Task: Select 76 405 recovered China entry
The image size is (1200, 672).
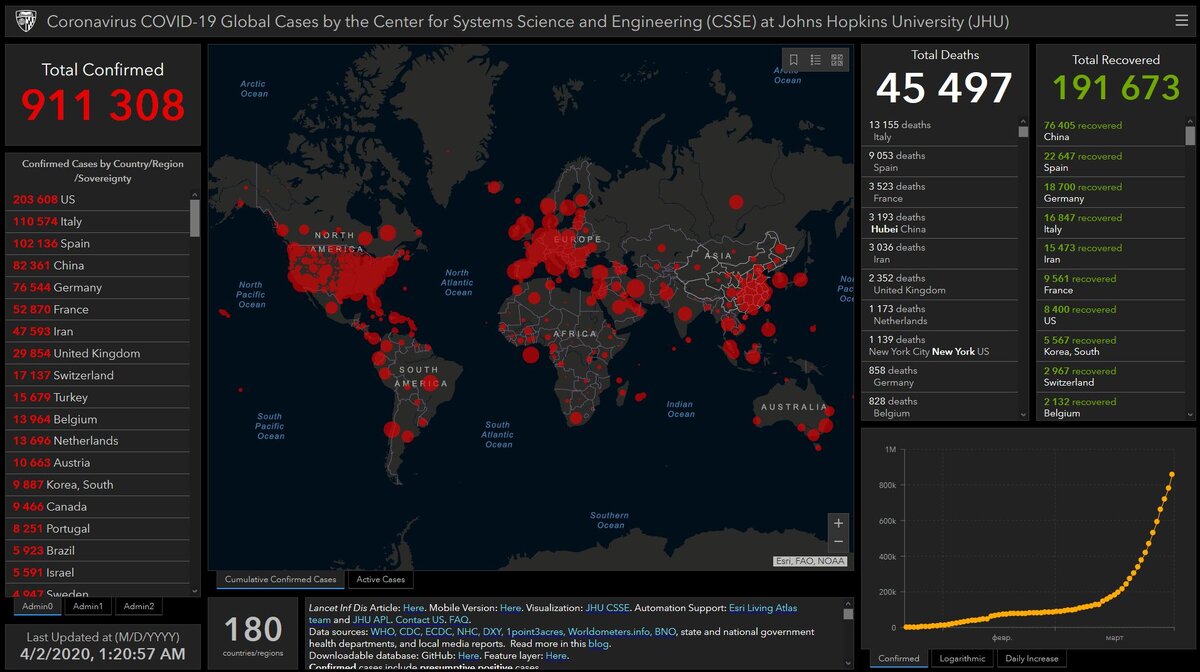Action: click(x=1111, y=131)
